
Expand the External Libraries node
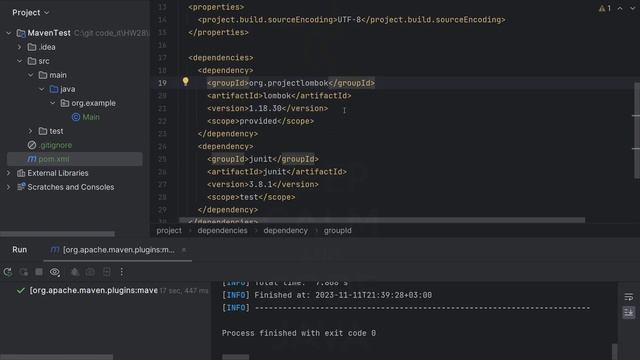(x=9, y=173)
